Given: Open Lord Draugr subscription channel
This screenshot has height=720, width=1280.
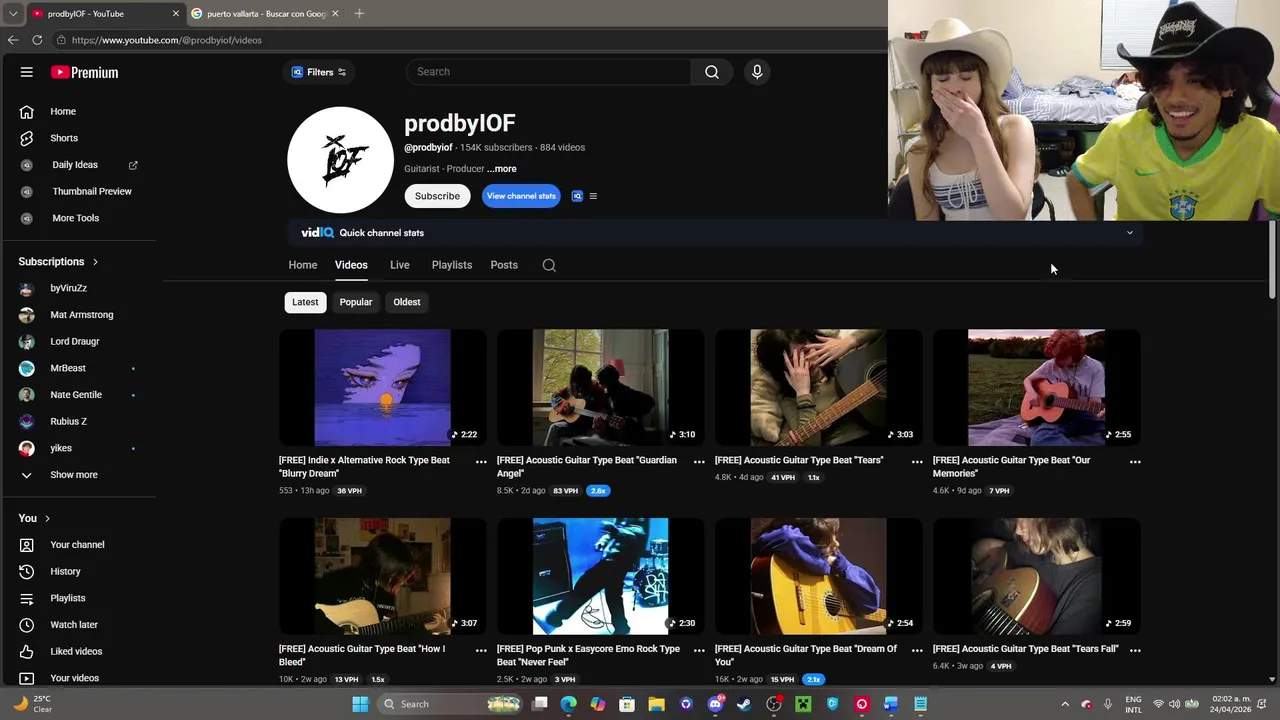Looking at the screenshot, I should [x=75, y=342].
